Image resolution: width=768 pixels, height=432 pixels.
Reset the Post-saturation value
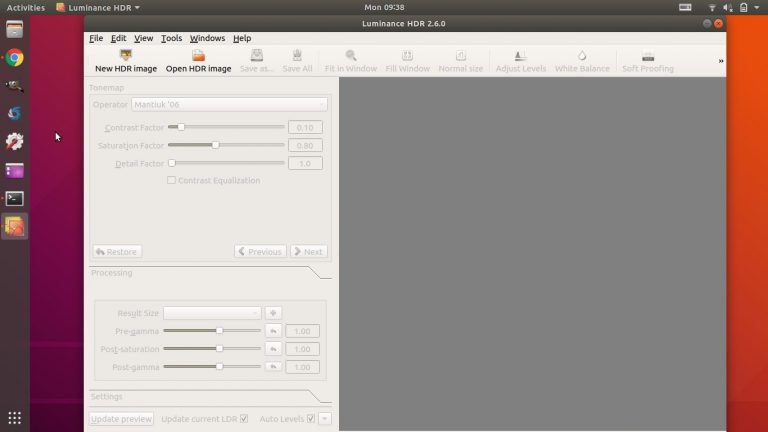coord(273,349)
